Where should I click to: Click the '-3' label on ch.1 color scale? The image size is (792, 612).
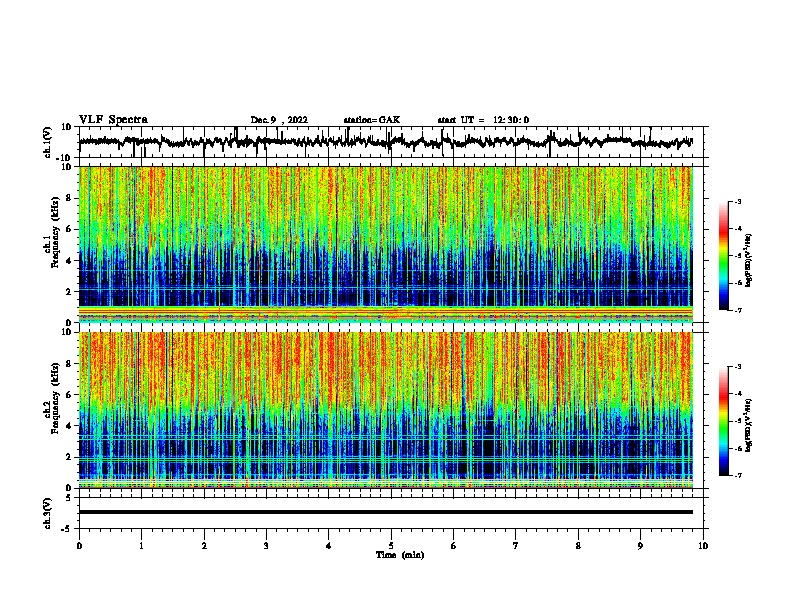pos(737,201)
